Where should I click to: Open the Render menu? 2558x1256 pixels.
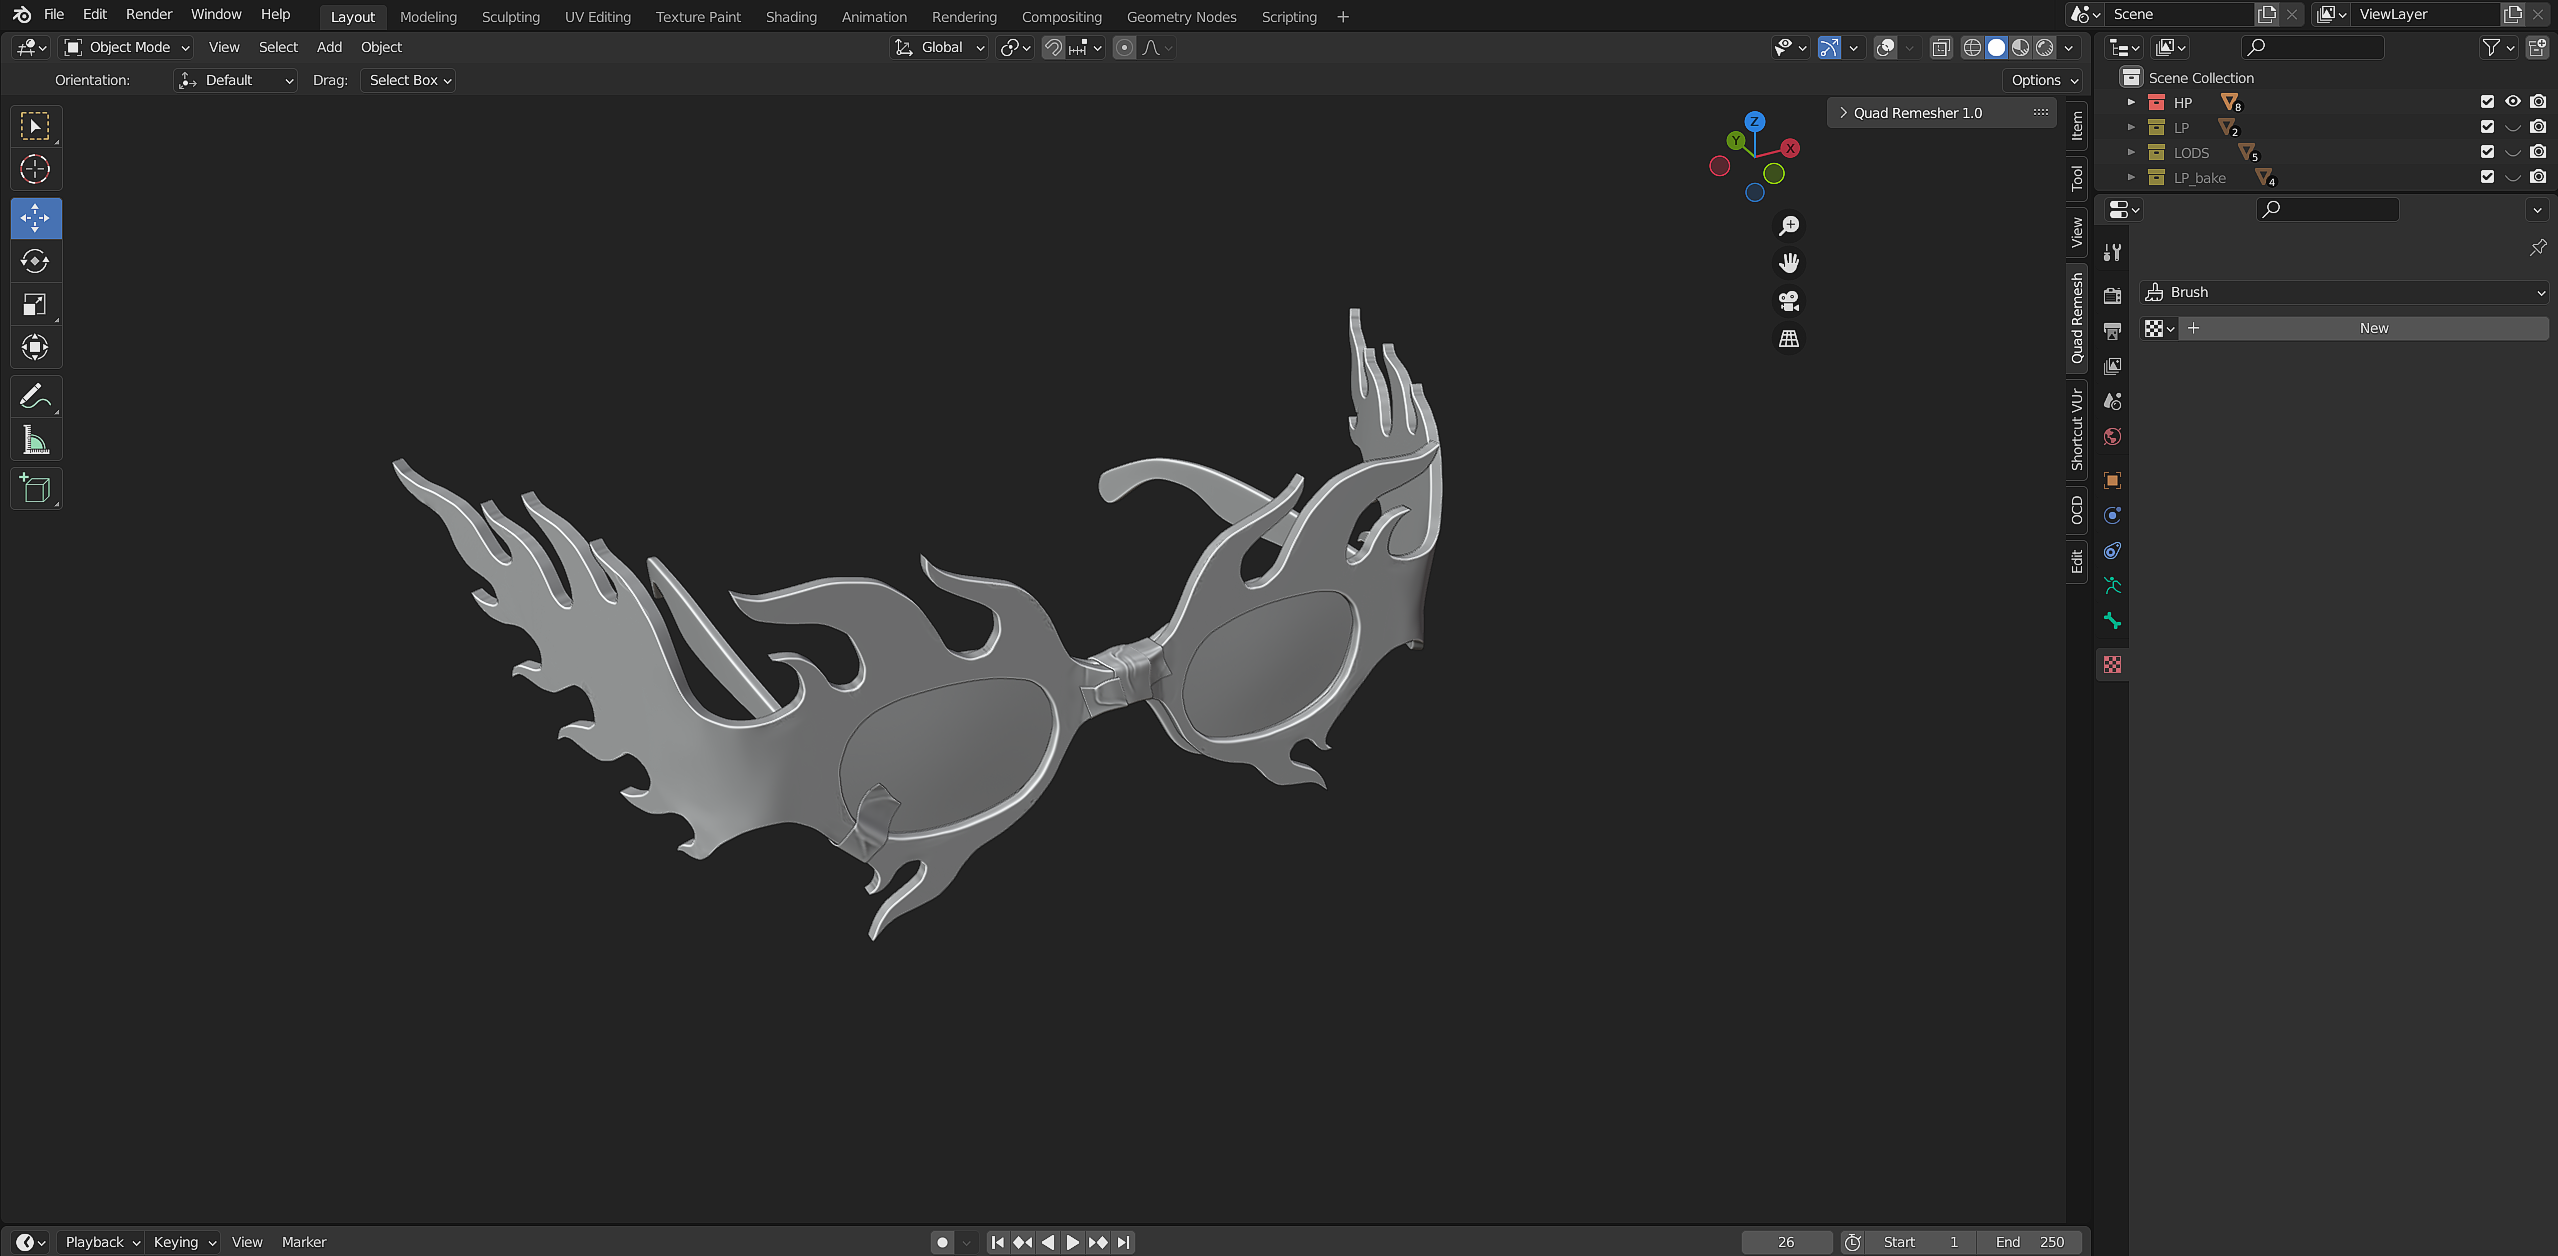pos(148,14)
